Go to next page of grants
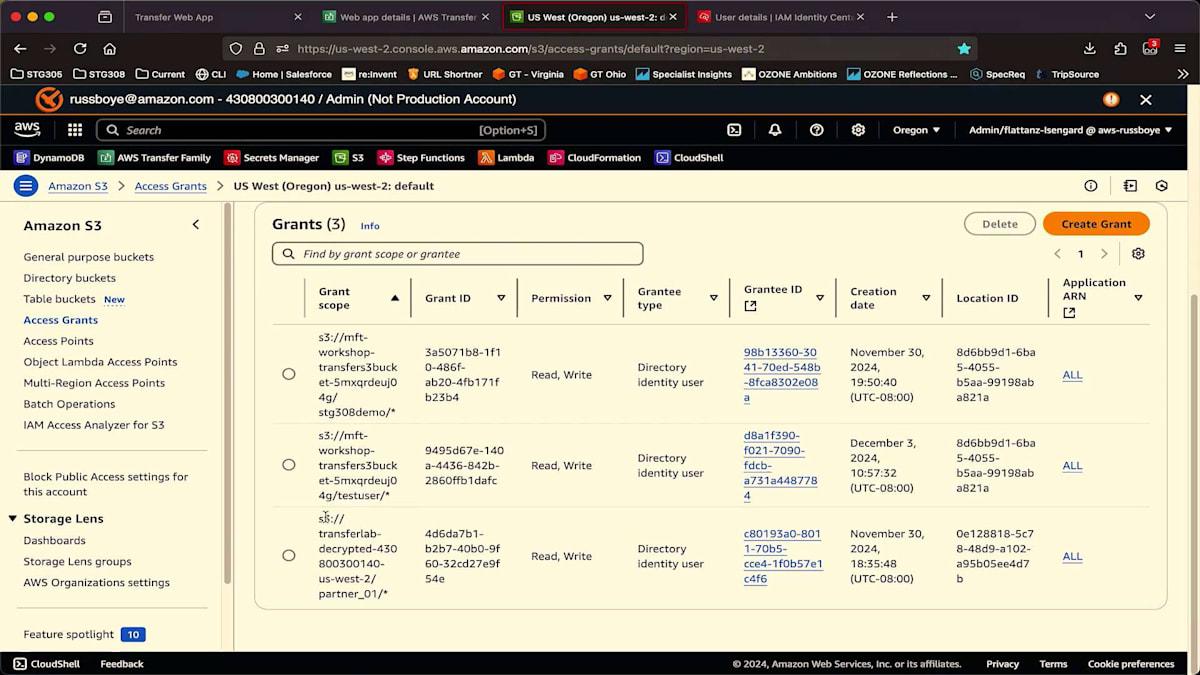The image size is (1200, 675). point(1104,254)
